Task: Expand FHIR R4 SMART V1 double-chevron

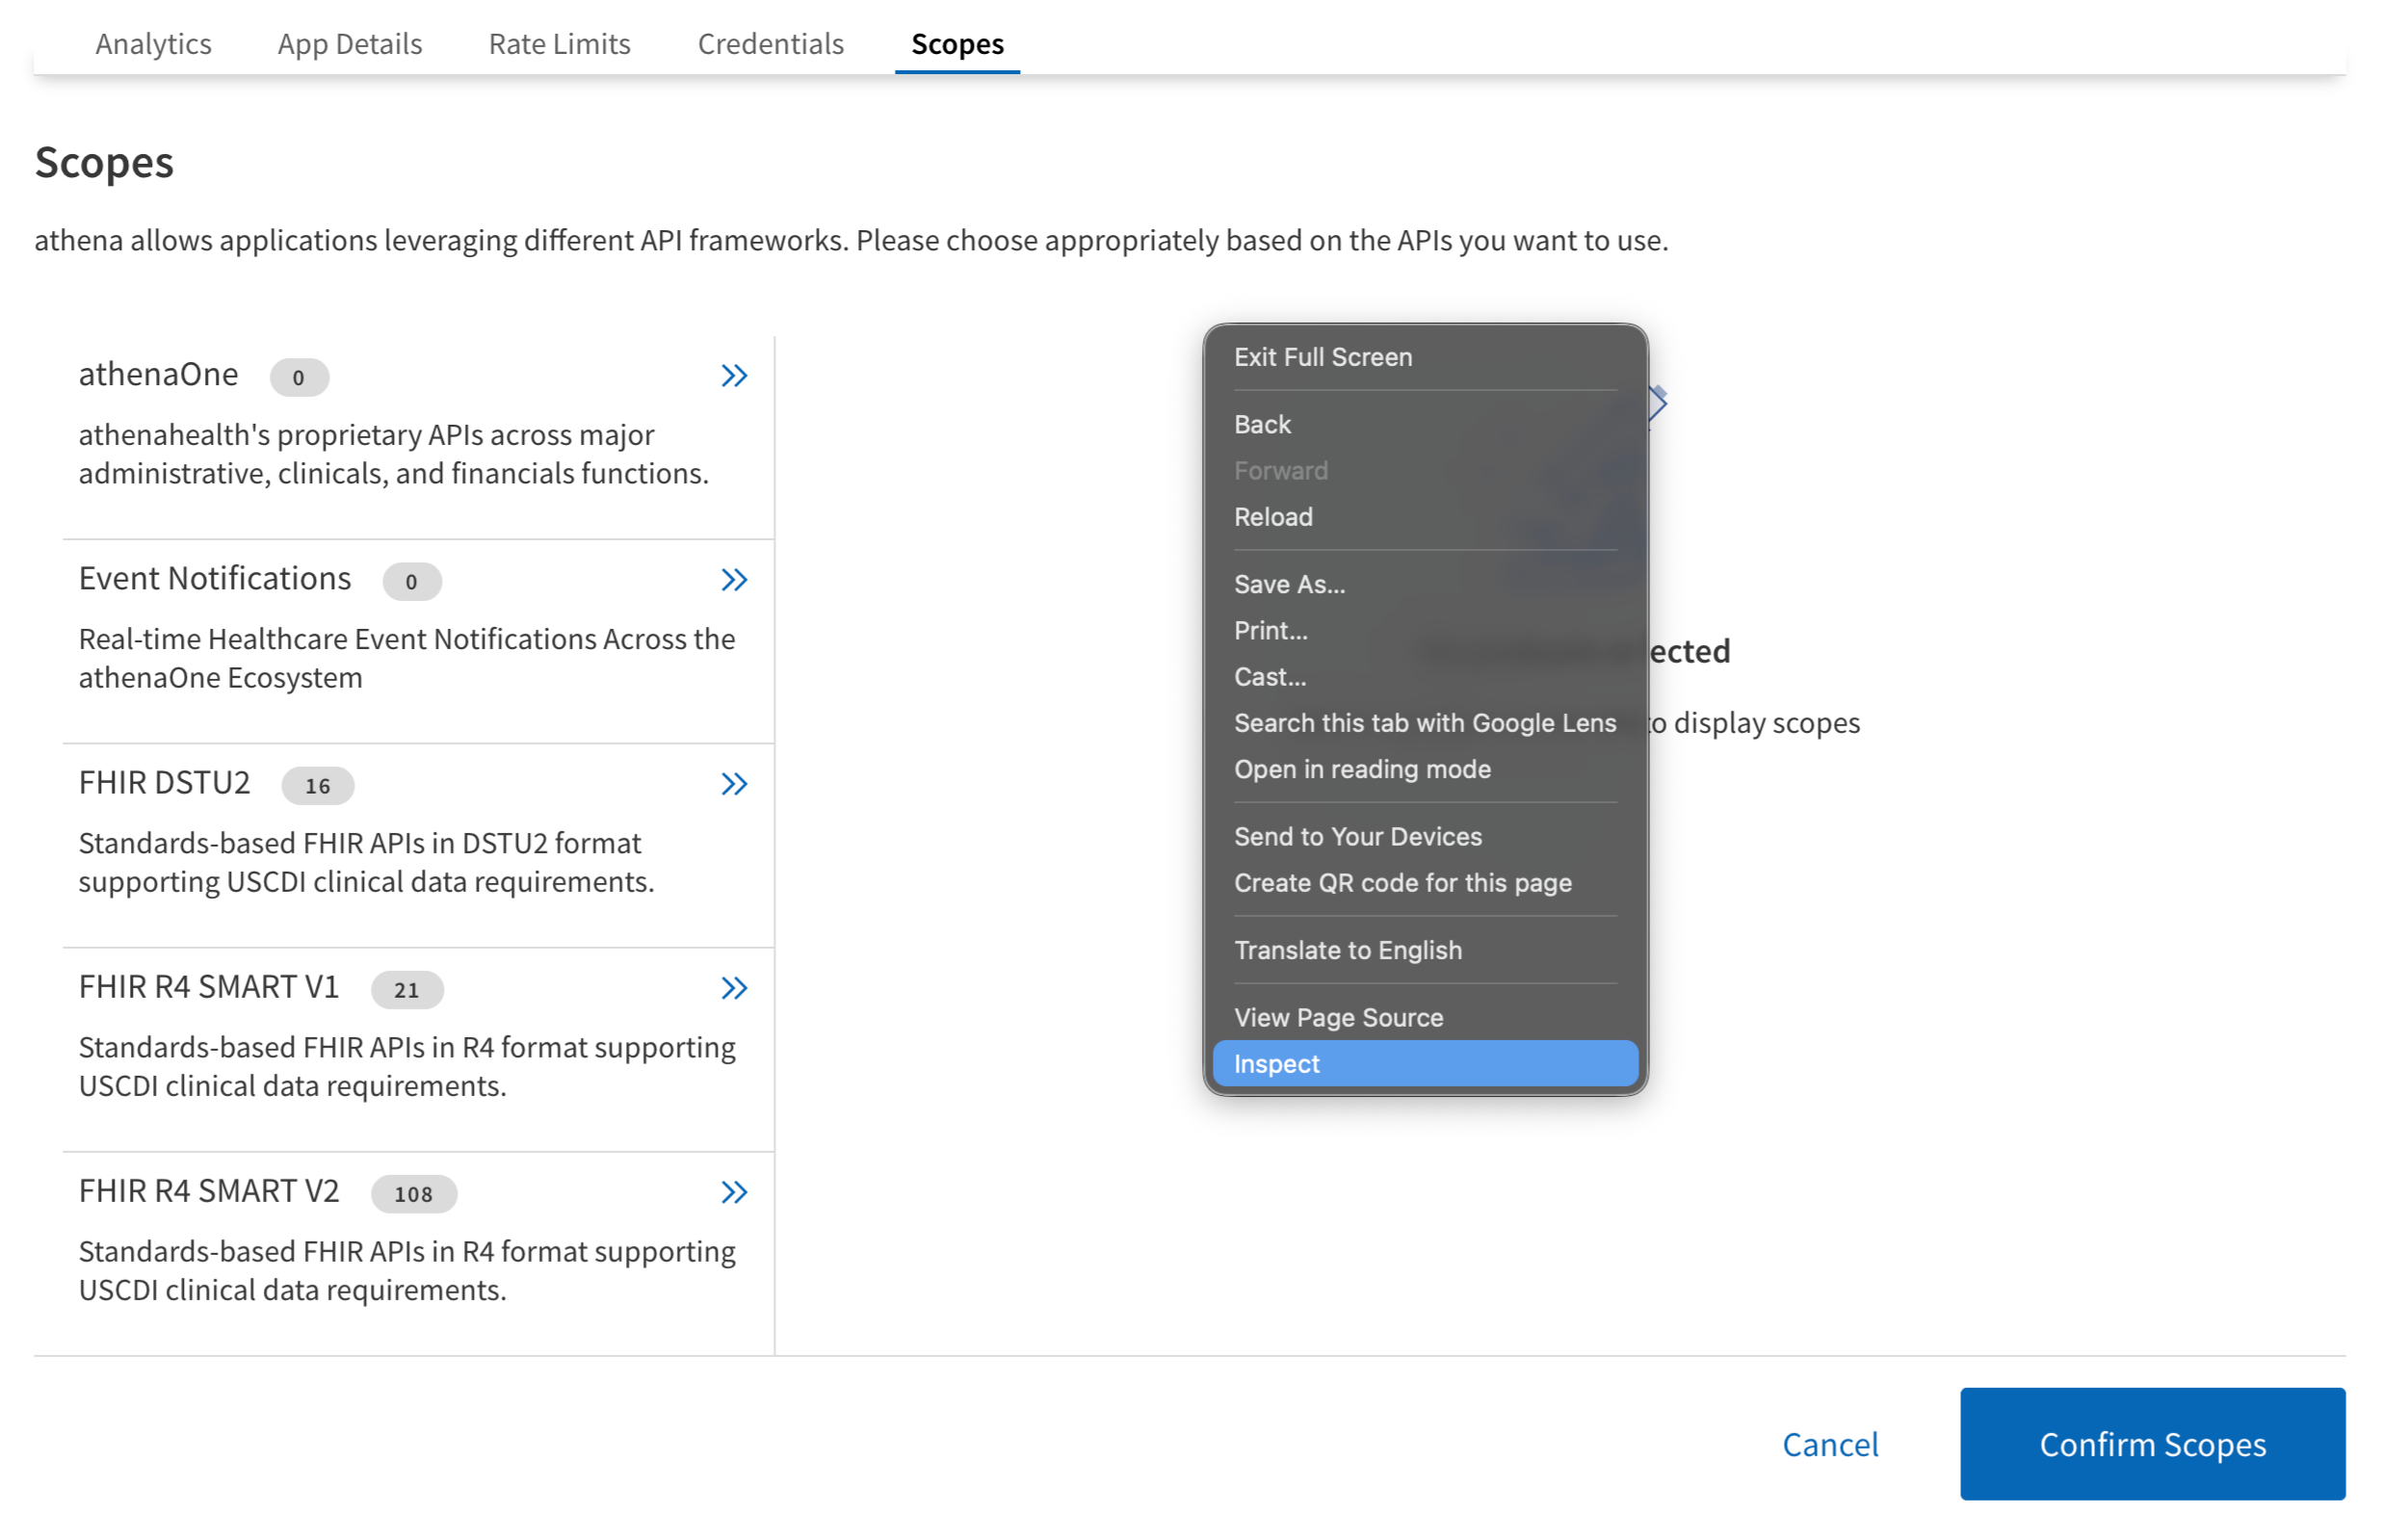Action: [734, 988]
